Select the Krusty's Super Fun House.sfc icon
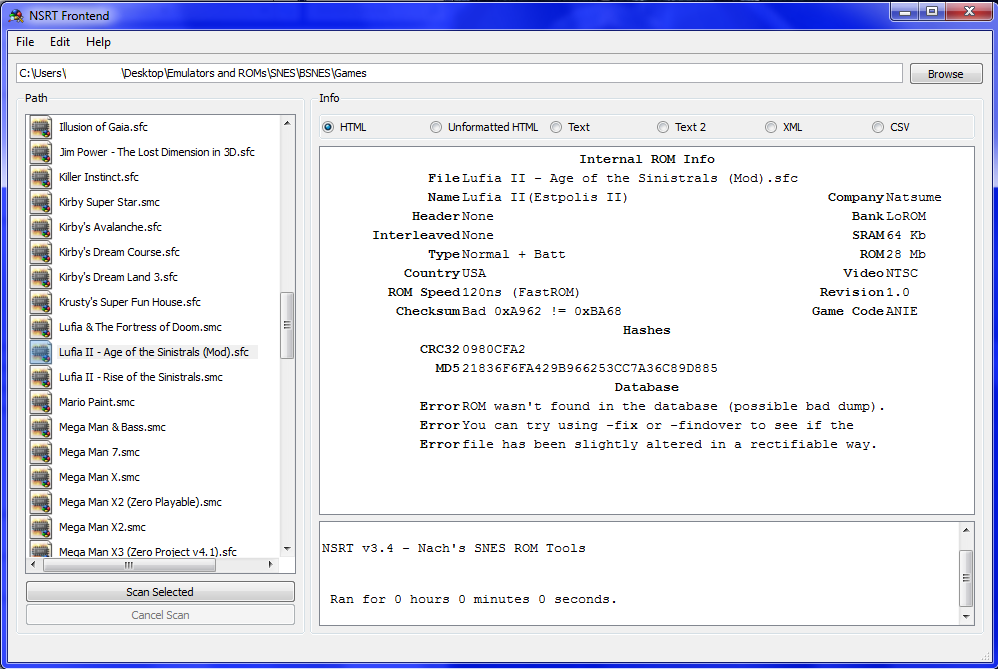The image size is (998, 669). 41,302
